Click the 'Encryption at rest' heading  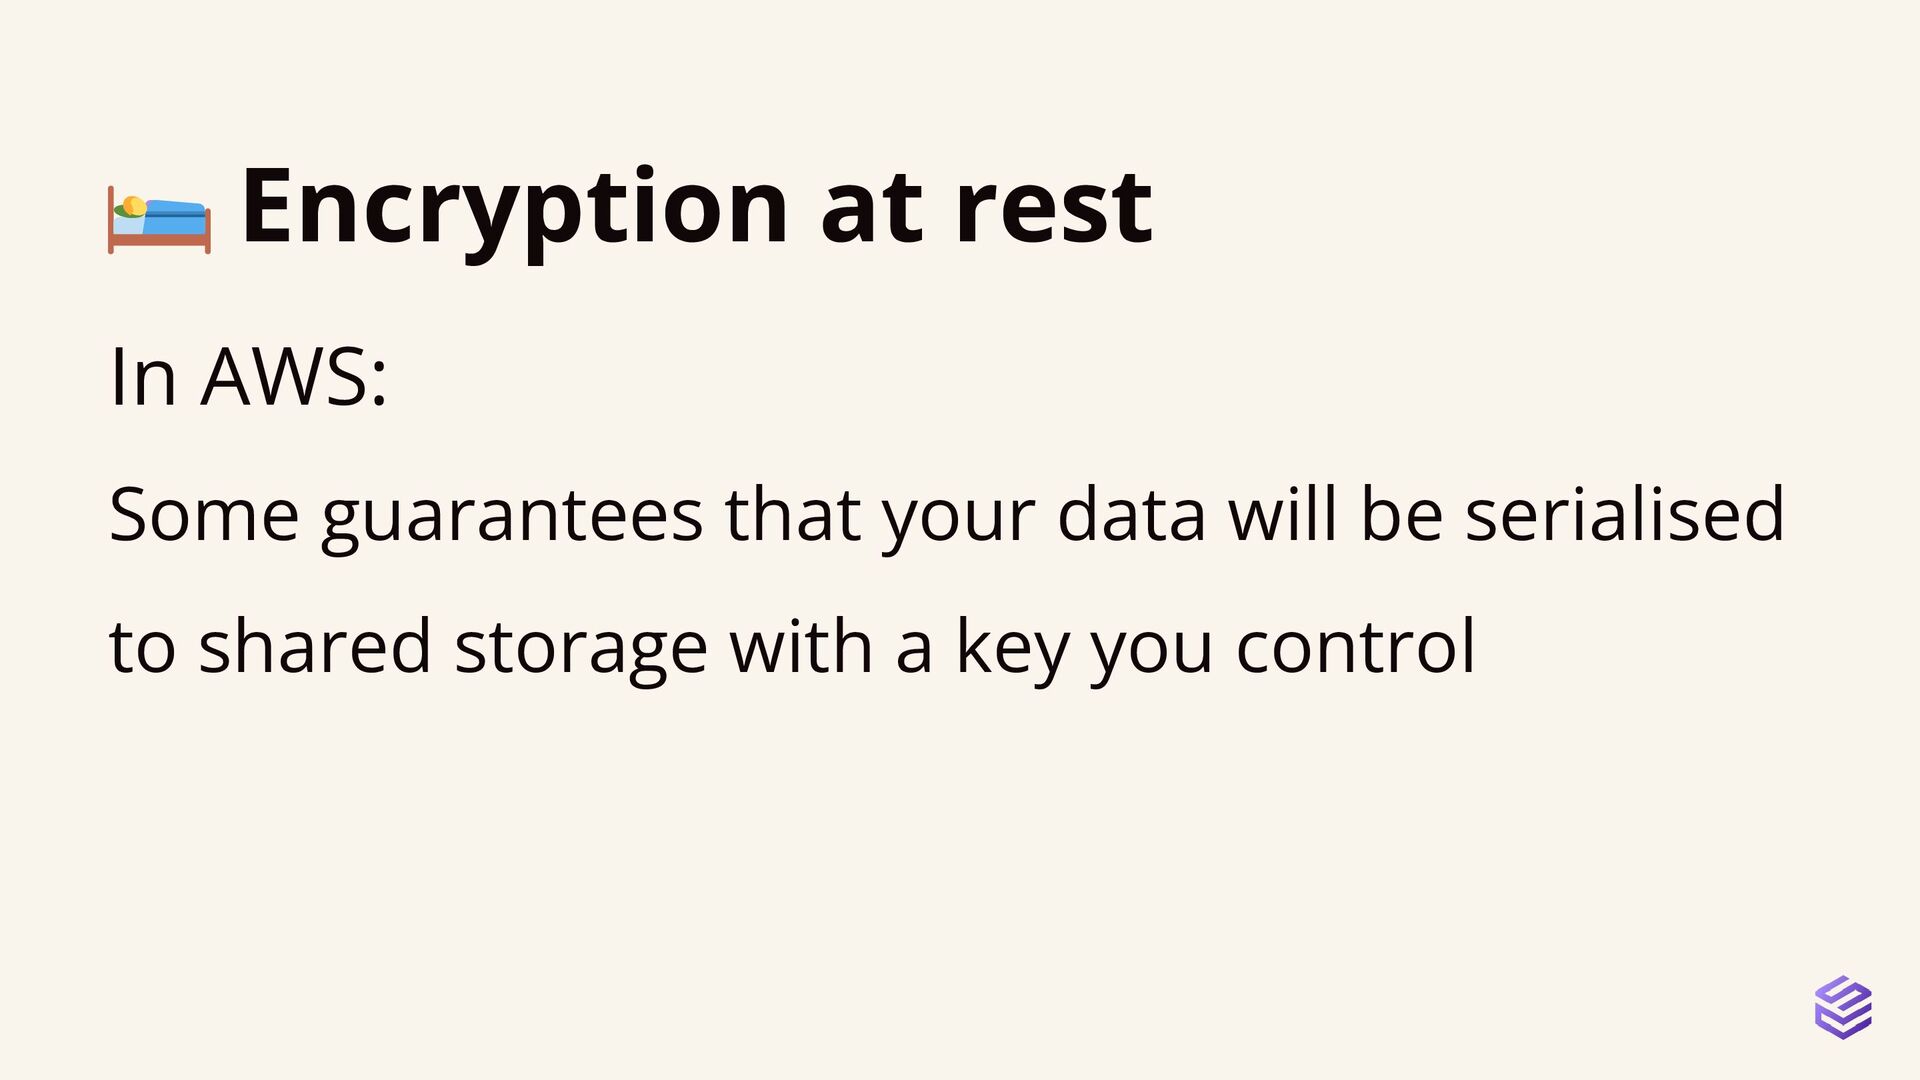697,210
